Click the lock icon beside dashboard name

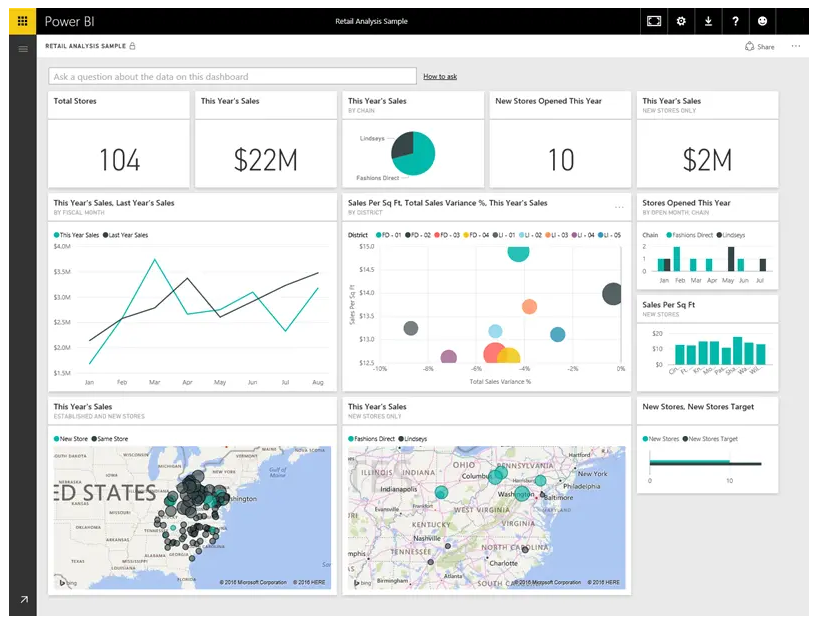coord(132,46)
